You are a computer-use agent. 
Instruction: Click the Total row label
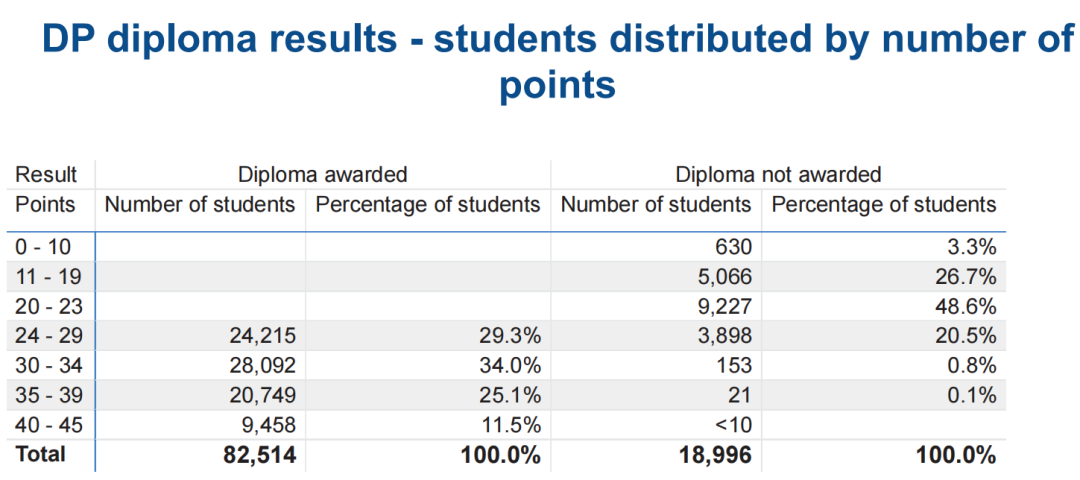[39, 455]
